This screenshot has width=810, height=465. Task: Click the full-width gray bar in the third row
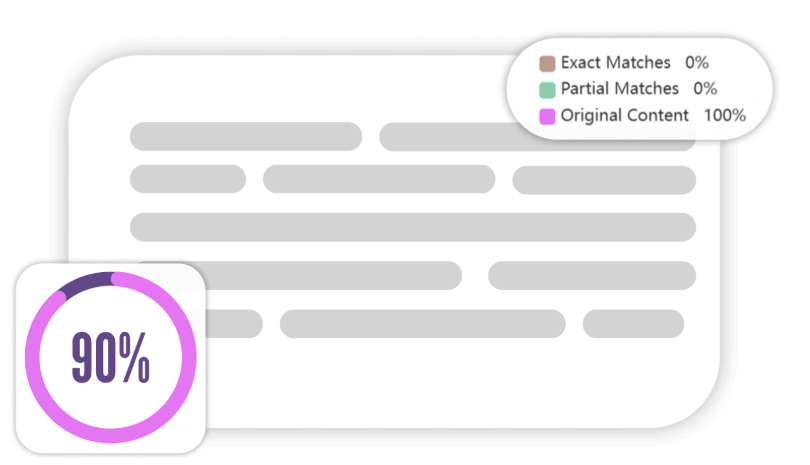(x=412, y=227)
